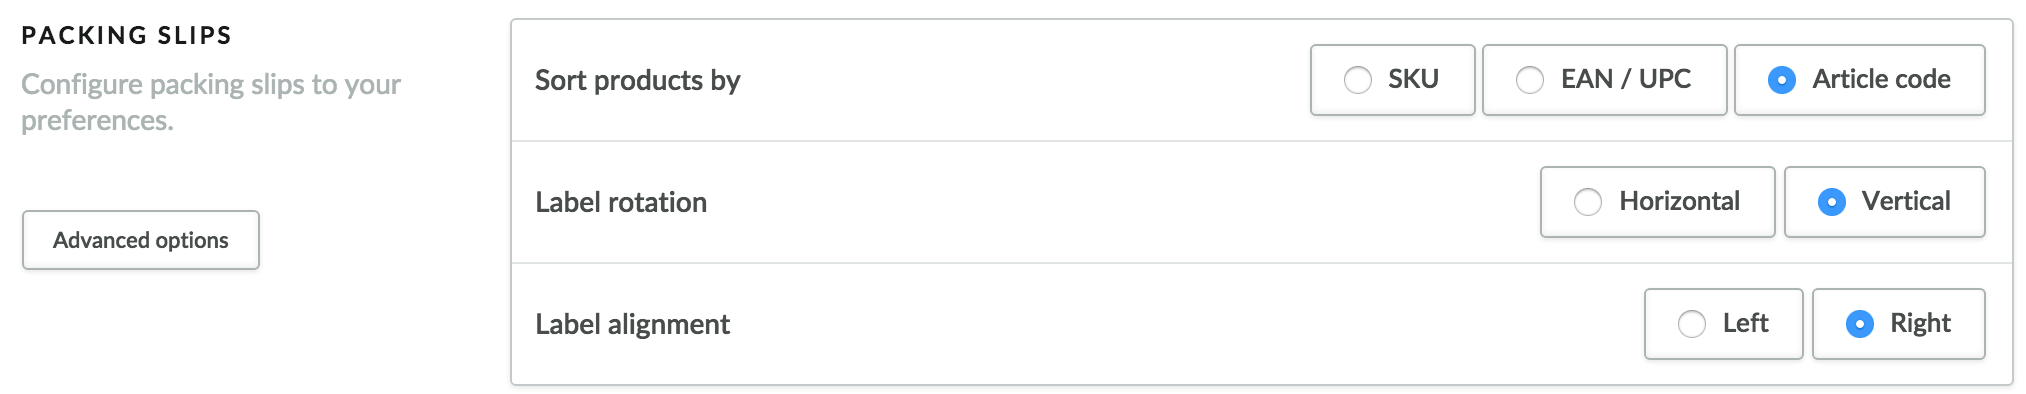Click the empty radio circle beside SKU
Screen dimensions: 2026x394
(x=1357, y=80)
